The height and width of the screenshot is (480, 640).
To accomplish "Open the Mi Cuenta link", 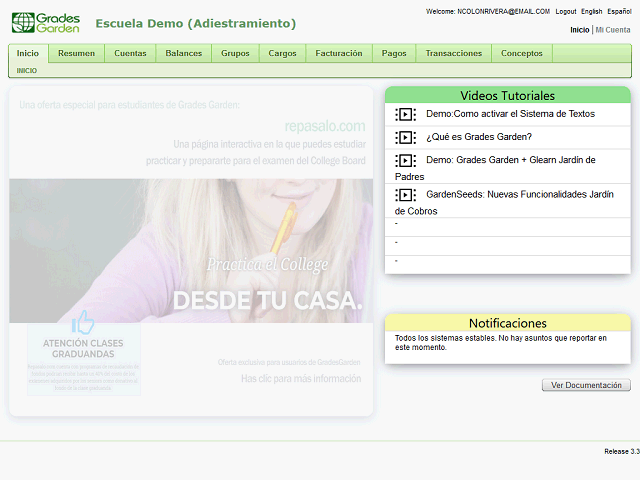I will pos(613,30).
